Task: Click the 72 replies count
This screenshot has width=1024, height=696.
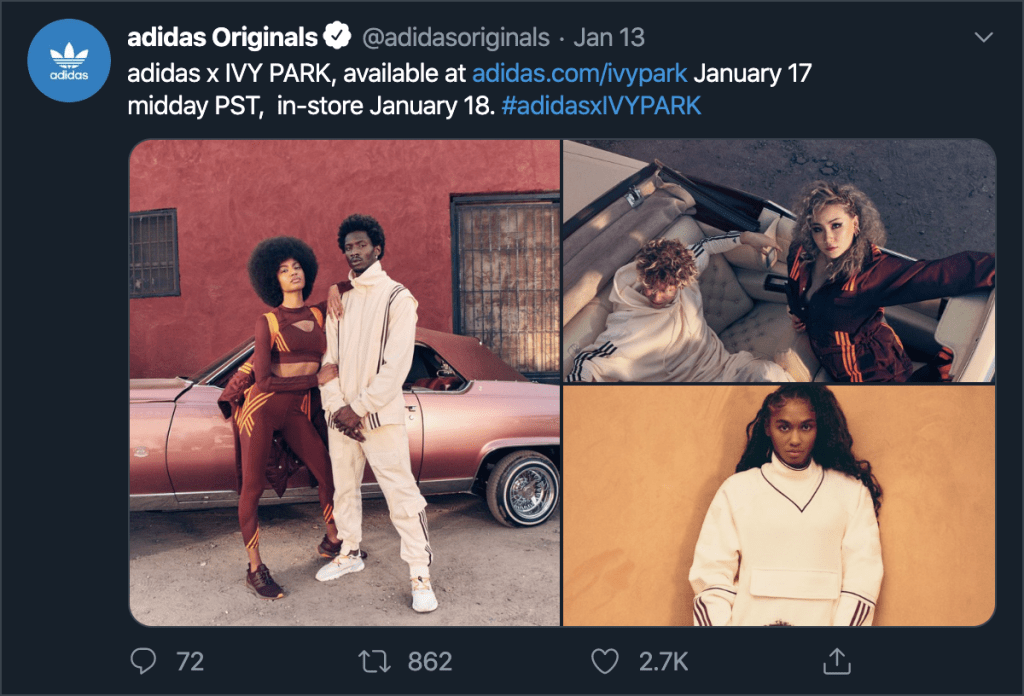Action: pos(190,660)
